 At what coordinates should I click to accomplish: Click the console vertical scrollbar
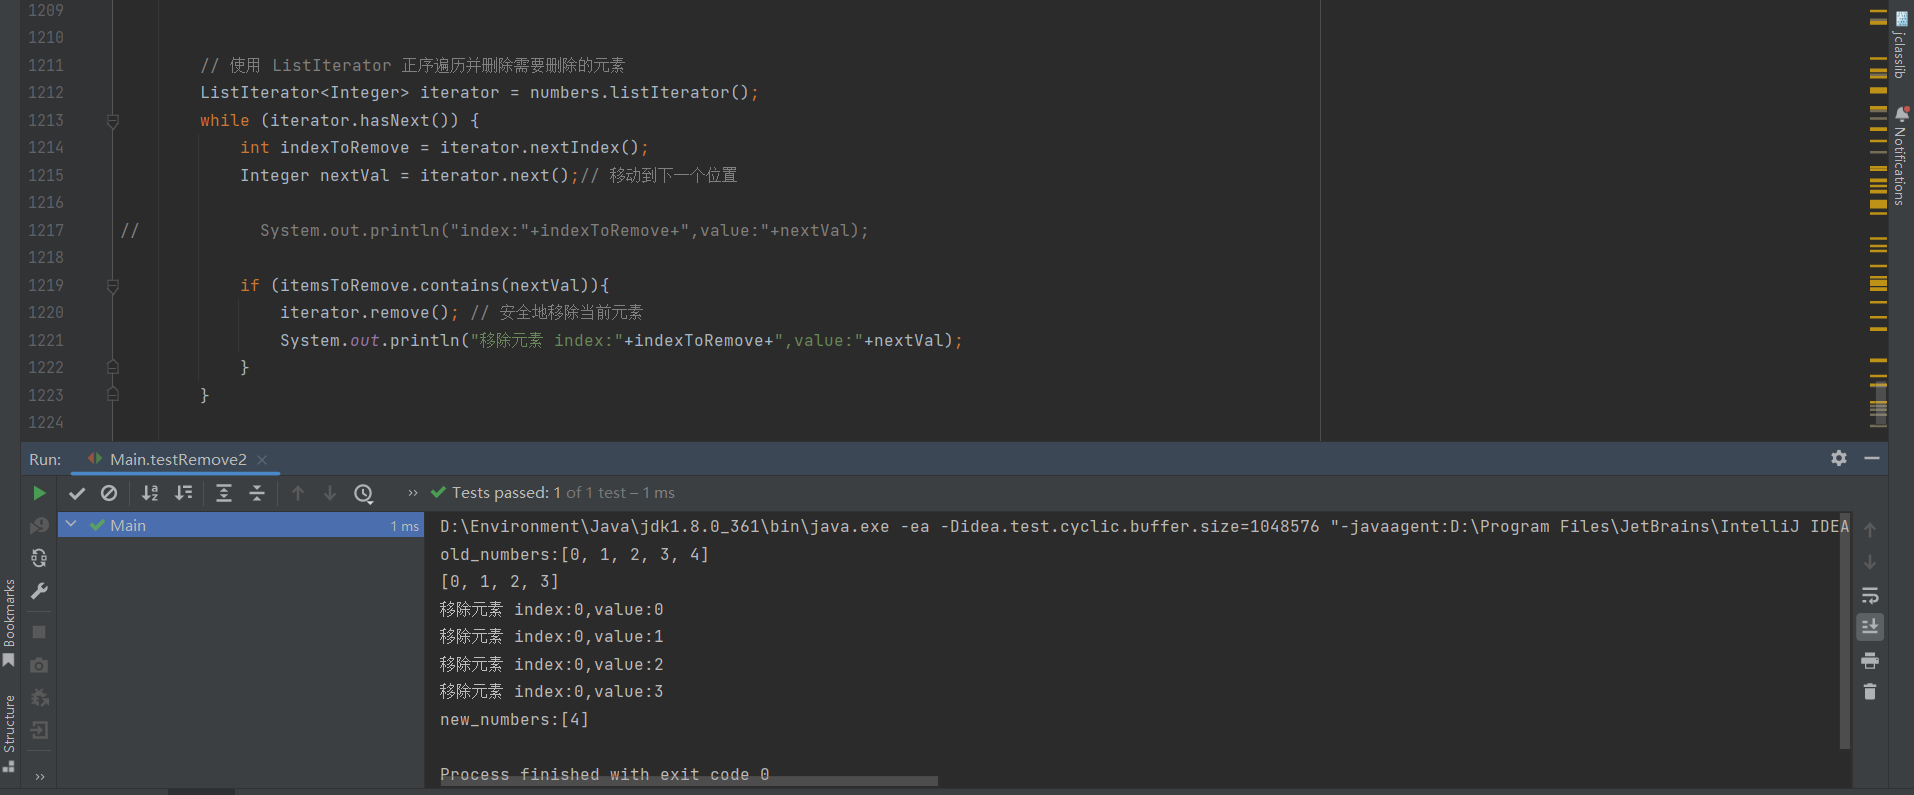pyautogui.click(x=1845, y=630)
